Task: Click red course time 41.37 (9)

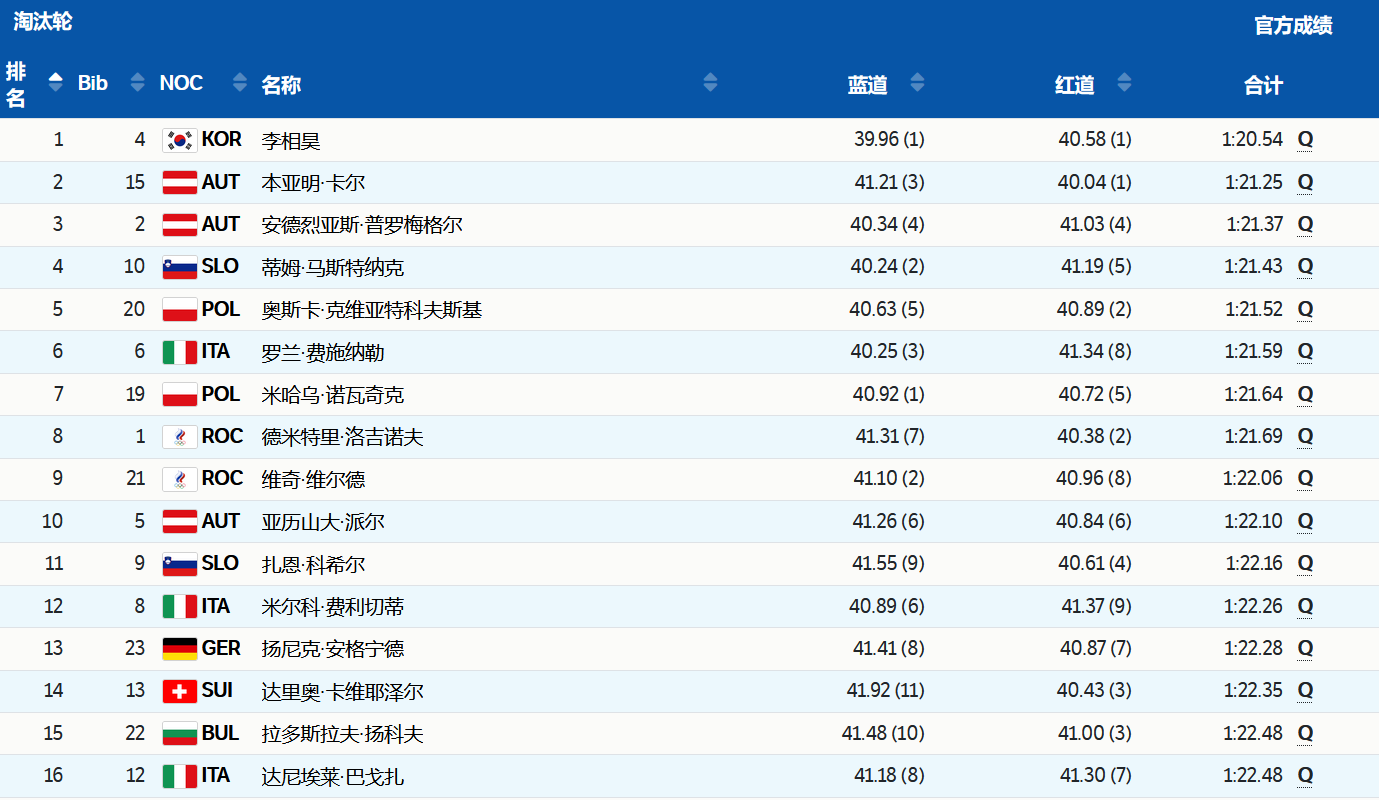Action: (x=1096, y=607)
